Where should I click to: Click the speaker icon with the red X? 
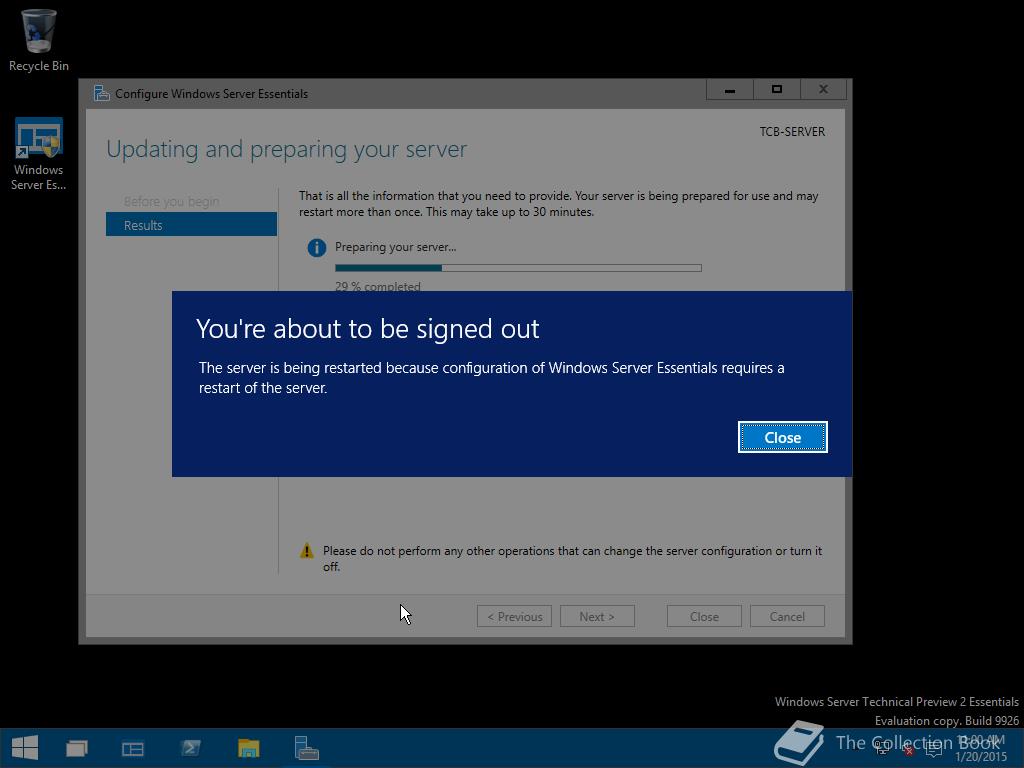pos(907,749)
